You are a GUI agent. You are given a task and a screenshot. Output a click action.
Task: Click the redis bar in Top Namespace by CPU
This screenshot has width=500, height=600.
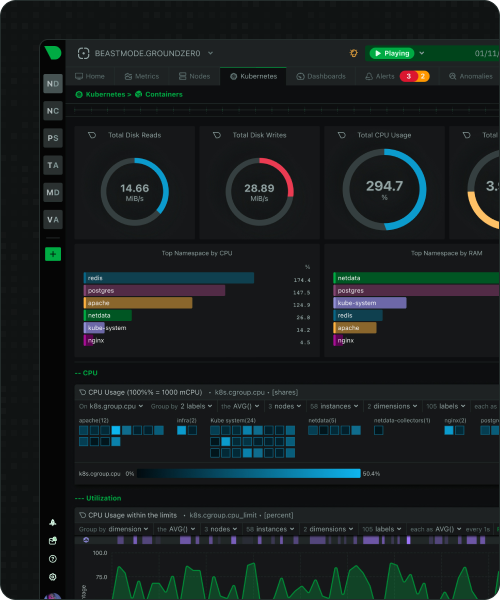click(x=169, y=278)
